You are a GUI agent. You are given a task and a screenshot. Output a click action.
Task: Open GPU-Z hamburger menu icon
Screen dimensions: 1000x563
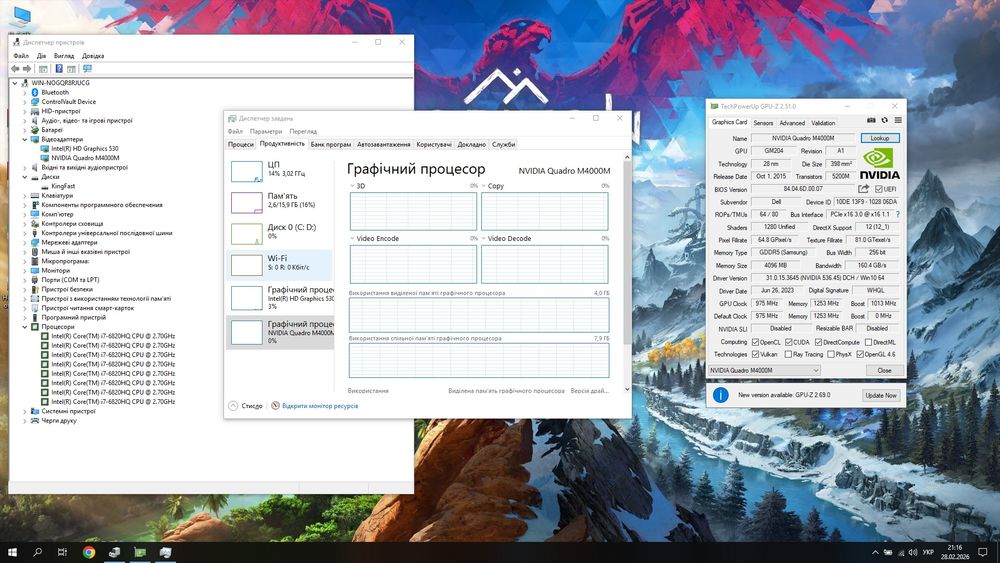[897, 121]
